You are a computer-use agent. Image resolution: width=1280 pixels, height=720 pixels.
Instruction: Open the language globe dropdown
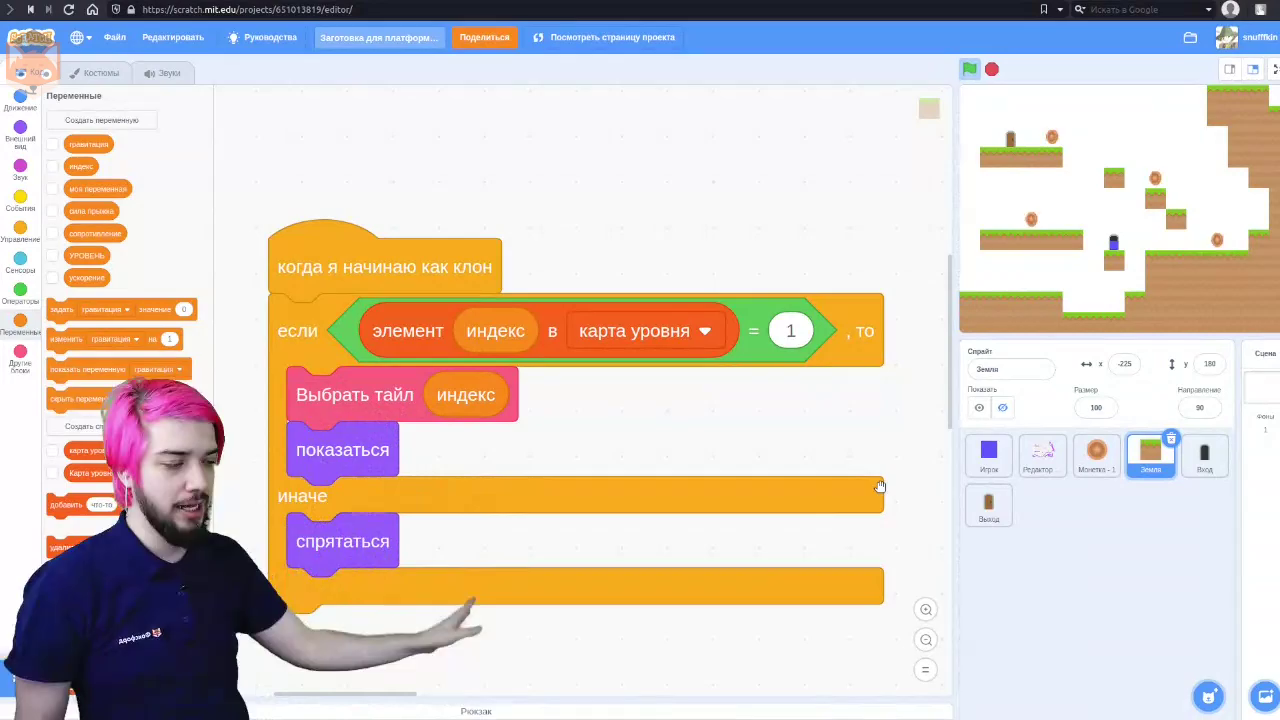[81, 38]
